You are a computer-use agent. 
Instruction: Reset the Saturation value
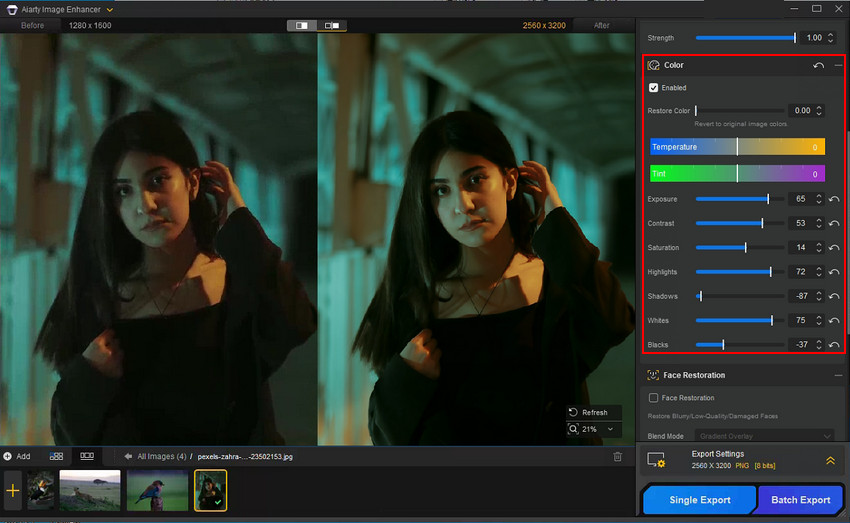[834, 248]
